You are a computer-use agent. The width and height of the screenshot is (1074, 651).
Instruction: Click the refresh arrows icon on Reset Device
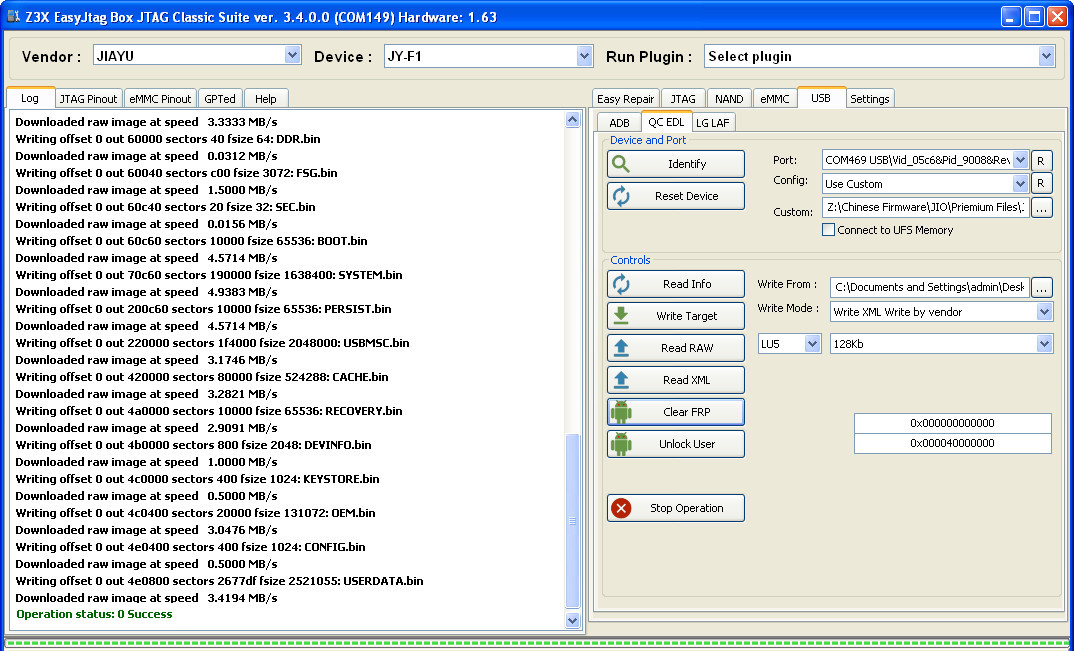point(621,196)
